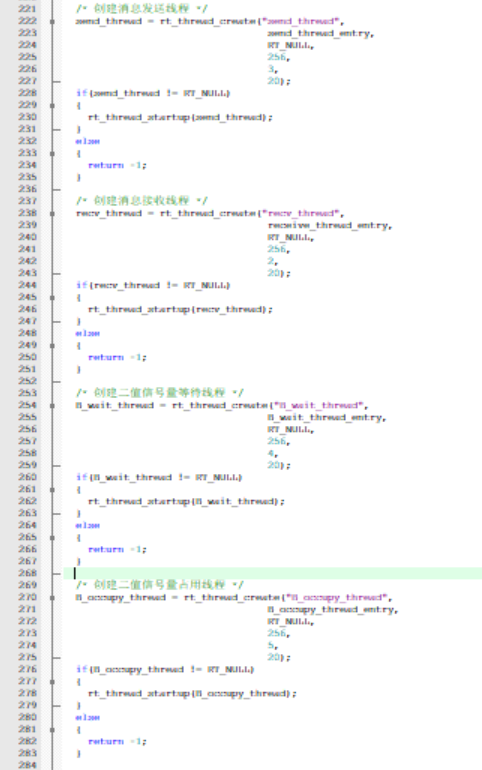Click receive_thread_entry argument on line 239
Screen dimensions: 482x770
pos(330,225)
